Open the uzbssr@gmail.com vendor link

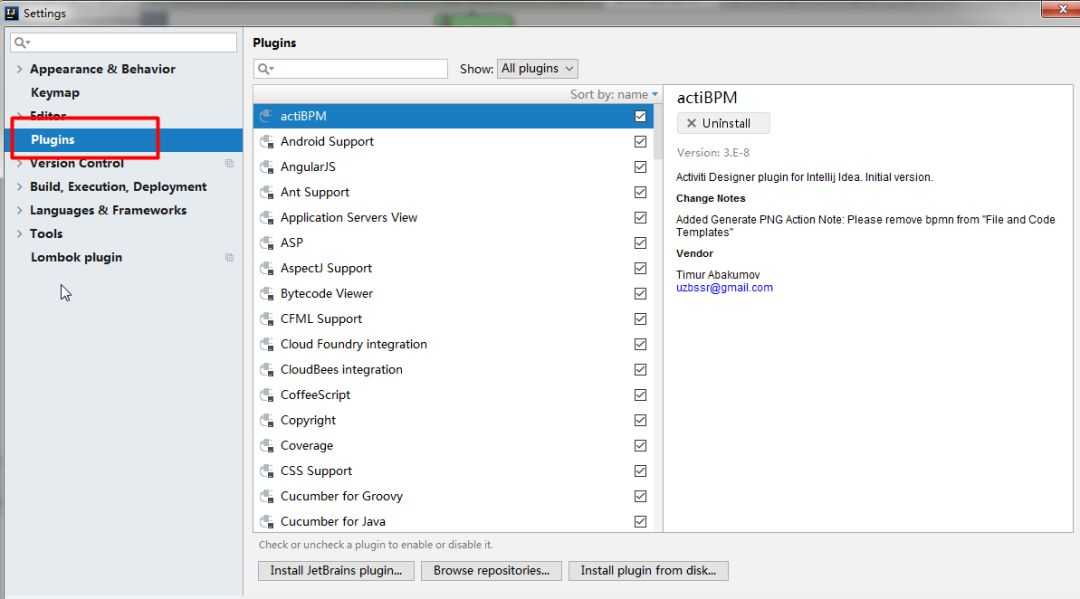pyautogui.click(x=724, y=288)
